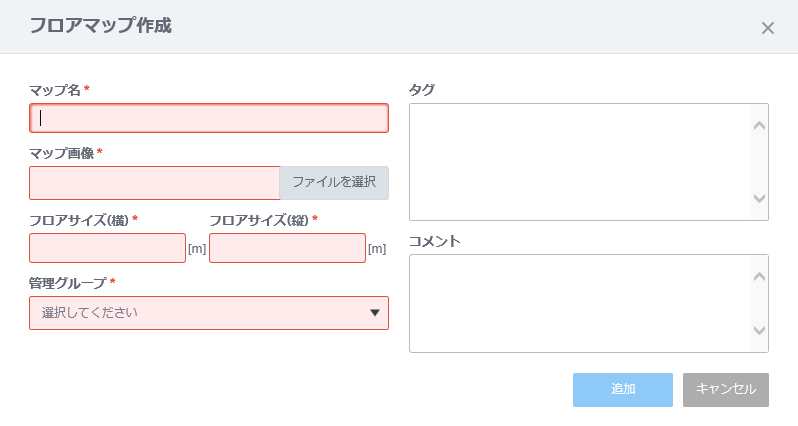Viewport: 798px width, 426px height.
Task: Click the 管理グループ field label
Action: [x=68, y=282]
